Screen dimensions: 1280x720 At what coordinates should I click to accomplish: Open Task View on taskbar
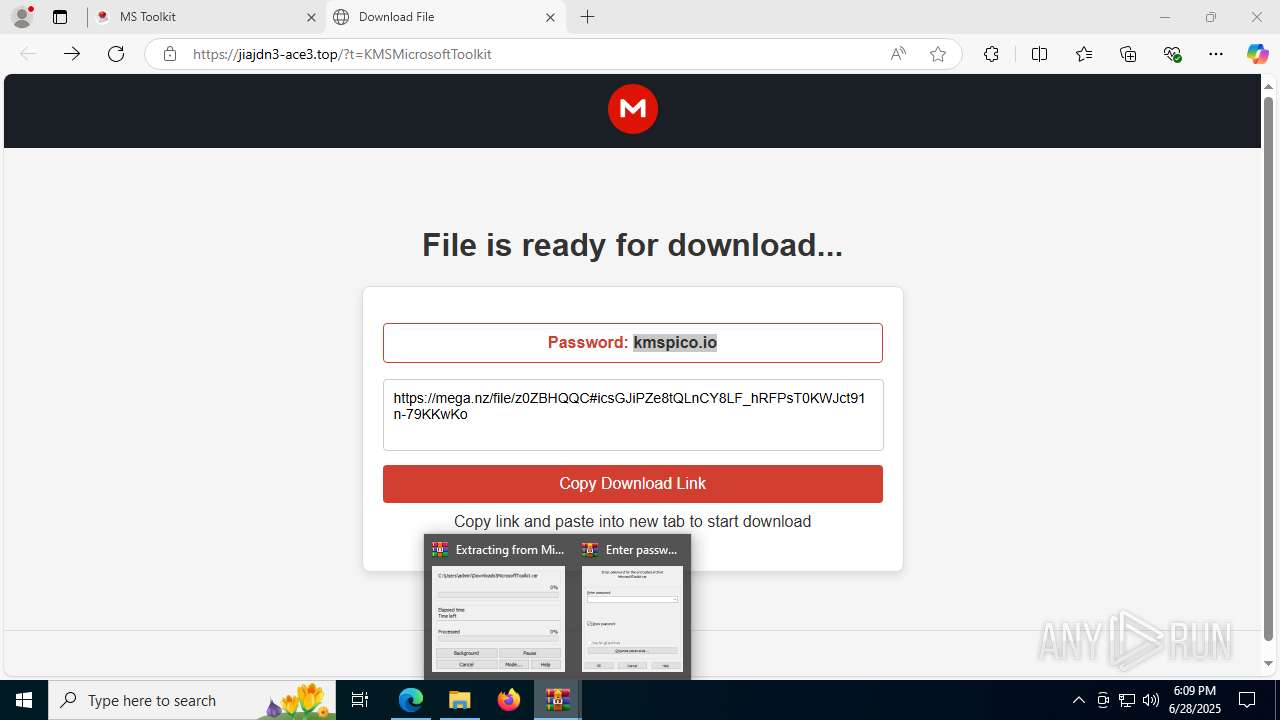pos(360,700)
